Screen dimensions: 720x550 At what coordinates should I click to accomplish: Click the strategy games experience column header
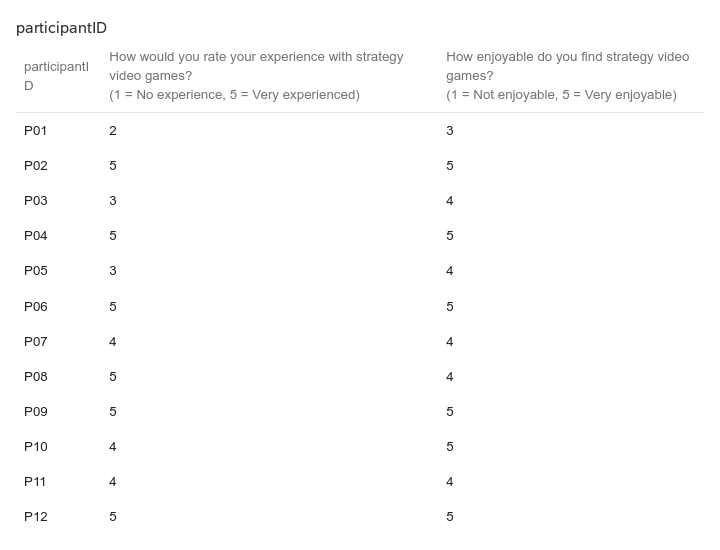pos(256,76)
